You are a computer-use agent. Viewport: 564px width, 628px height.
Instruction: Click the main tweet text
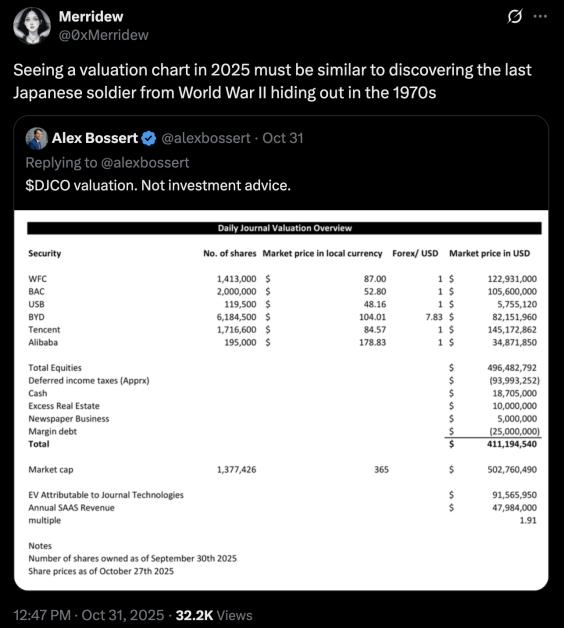pos(272,81)
